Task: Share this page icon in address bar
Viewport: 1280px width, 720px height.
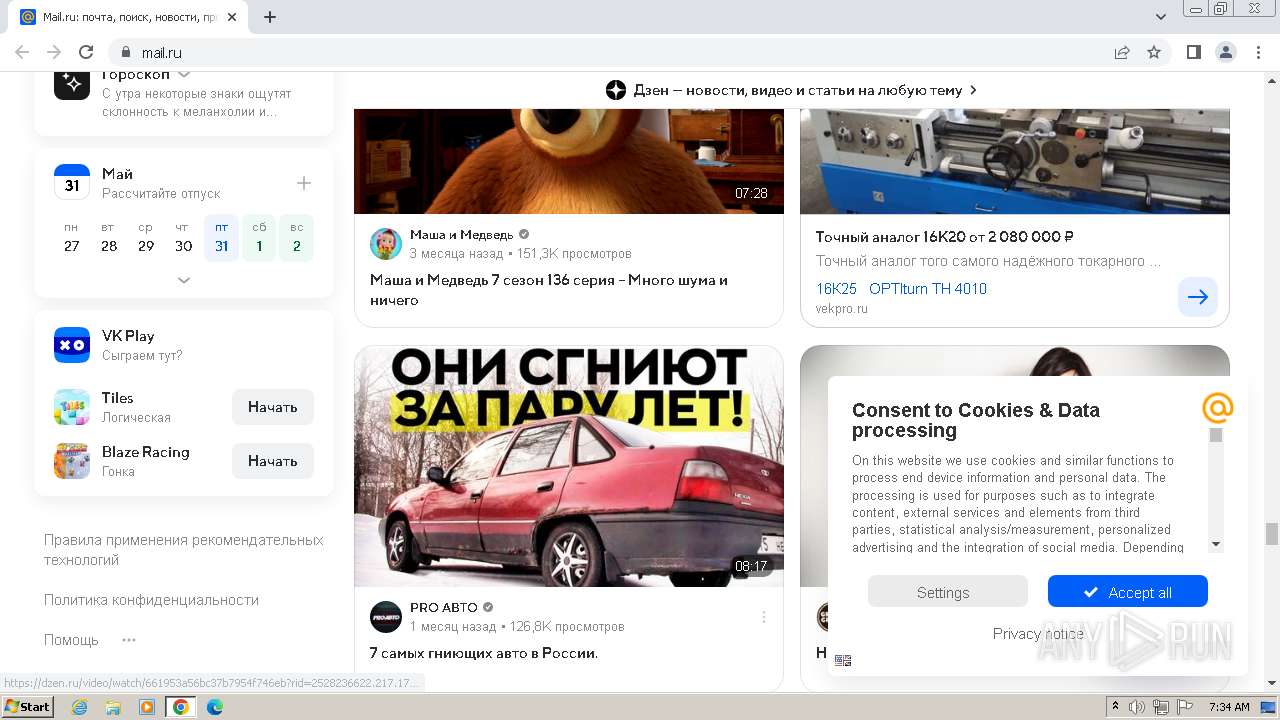Action: pos(1122,52)
